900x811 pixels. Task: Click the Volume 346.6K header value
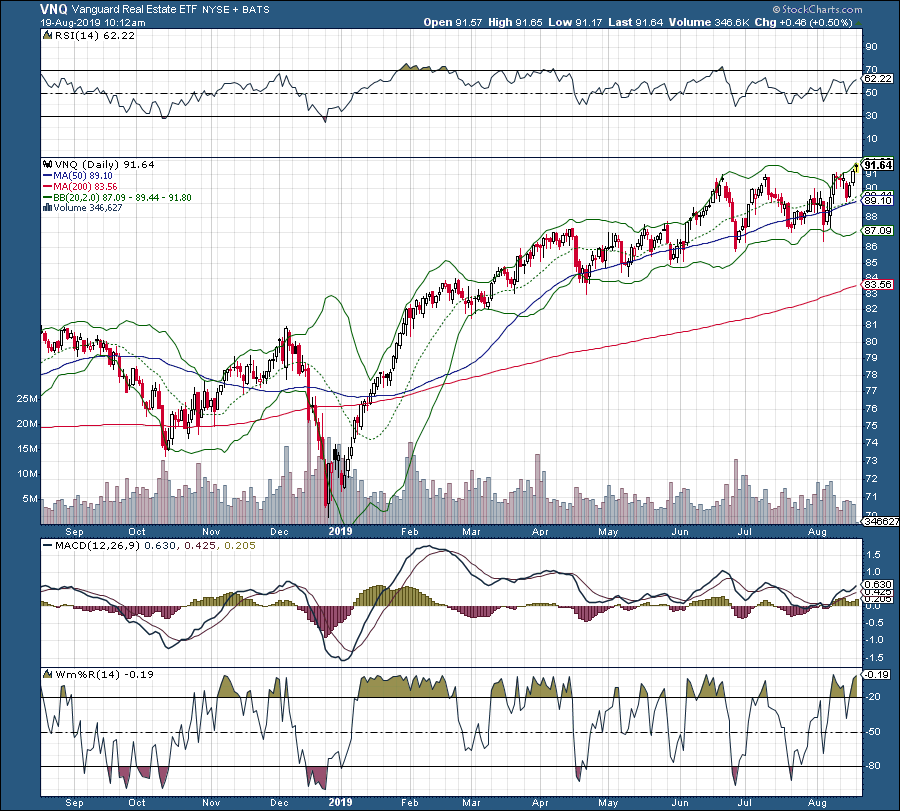tap(709, 22)
